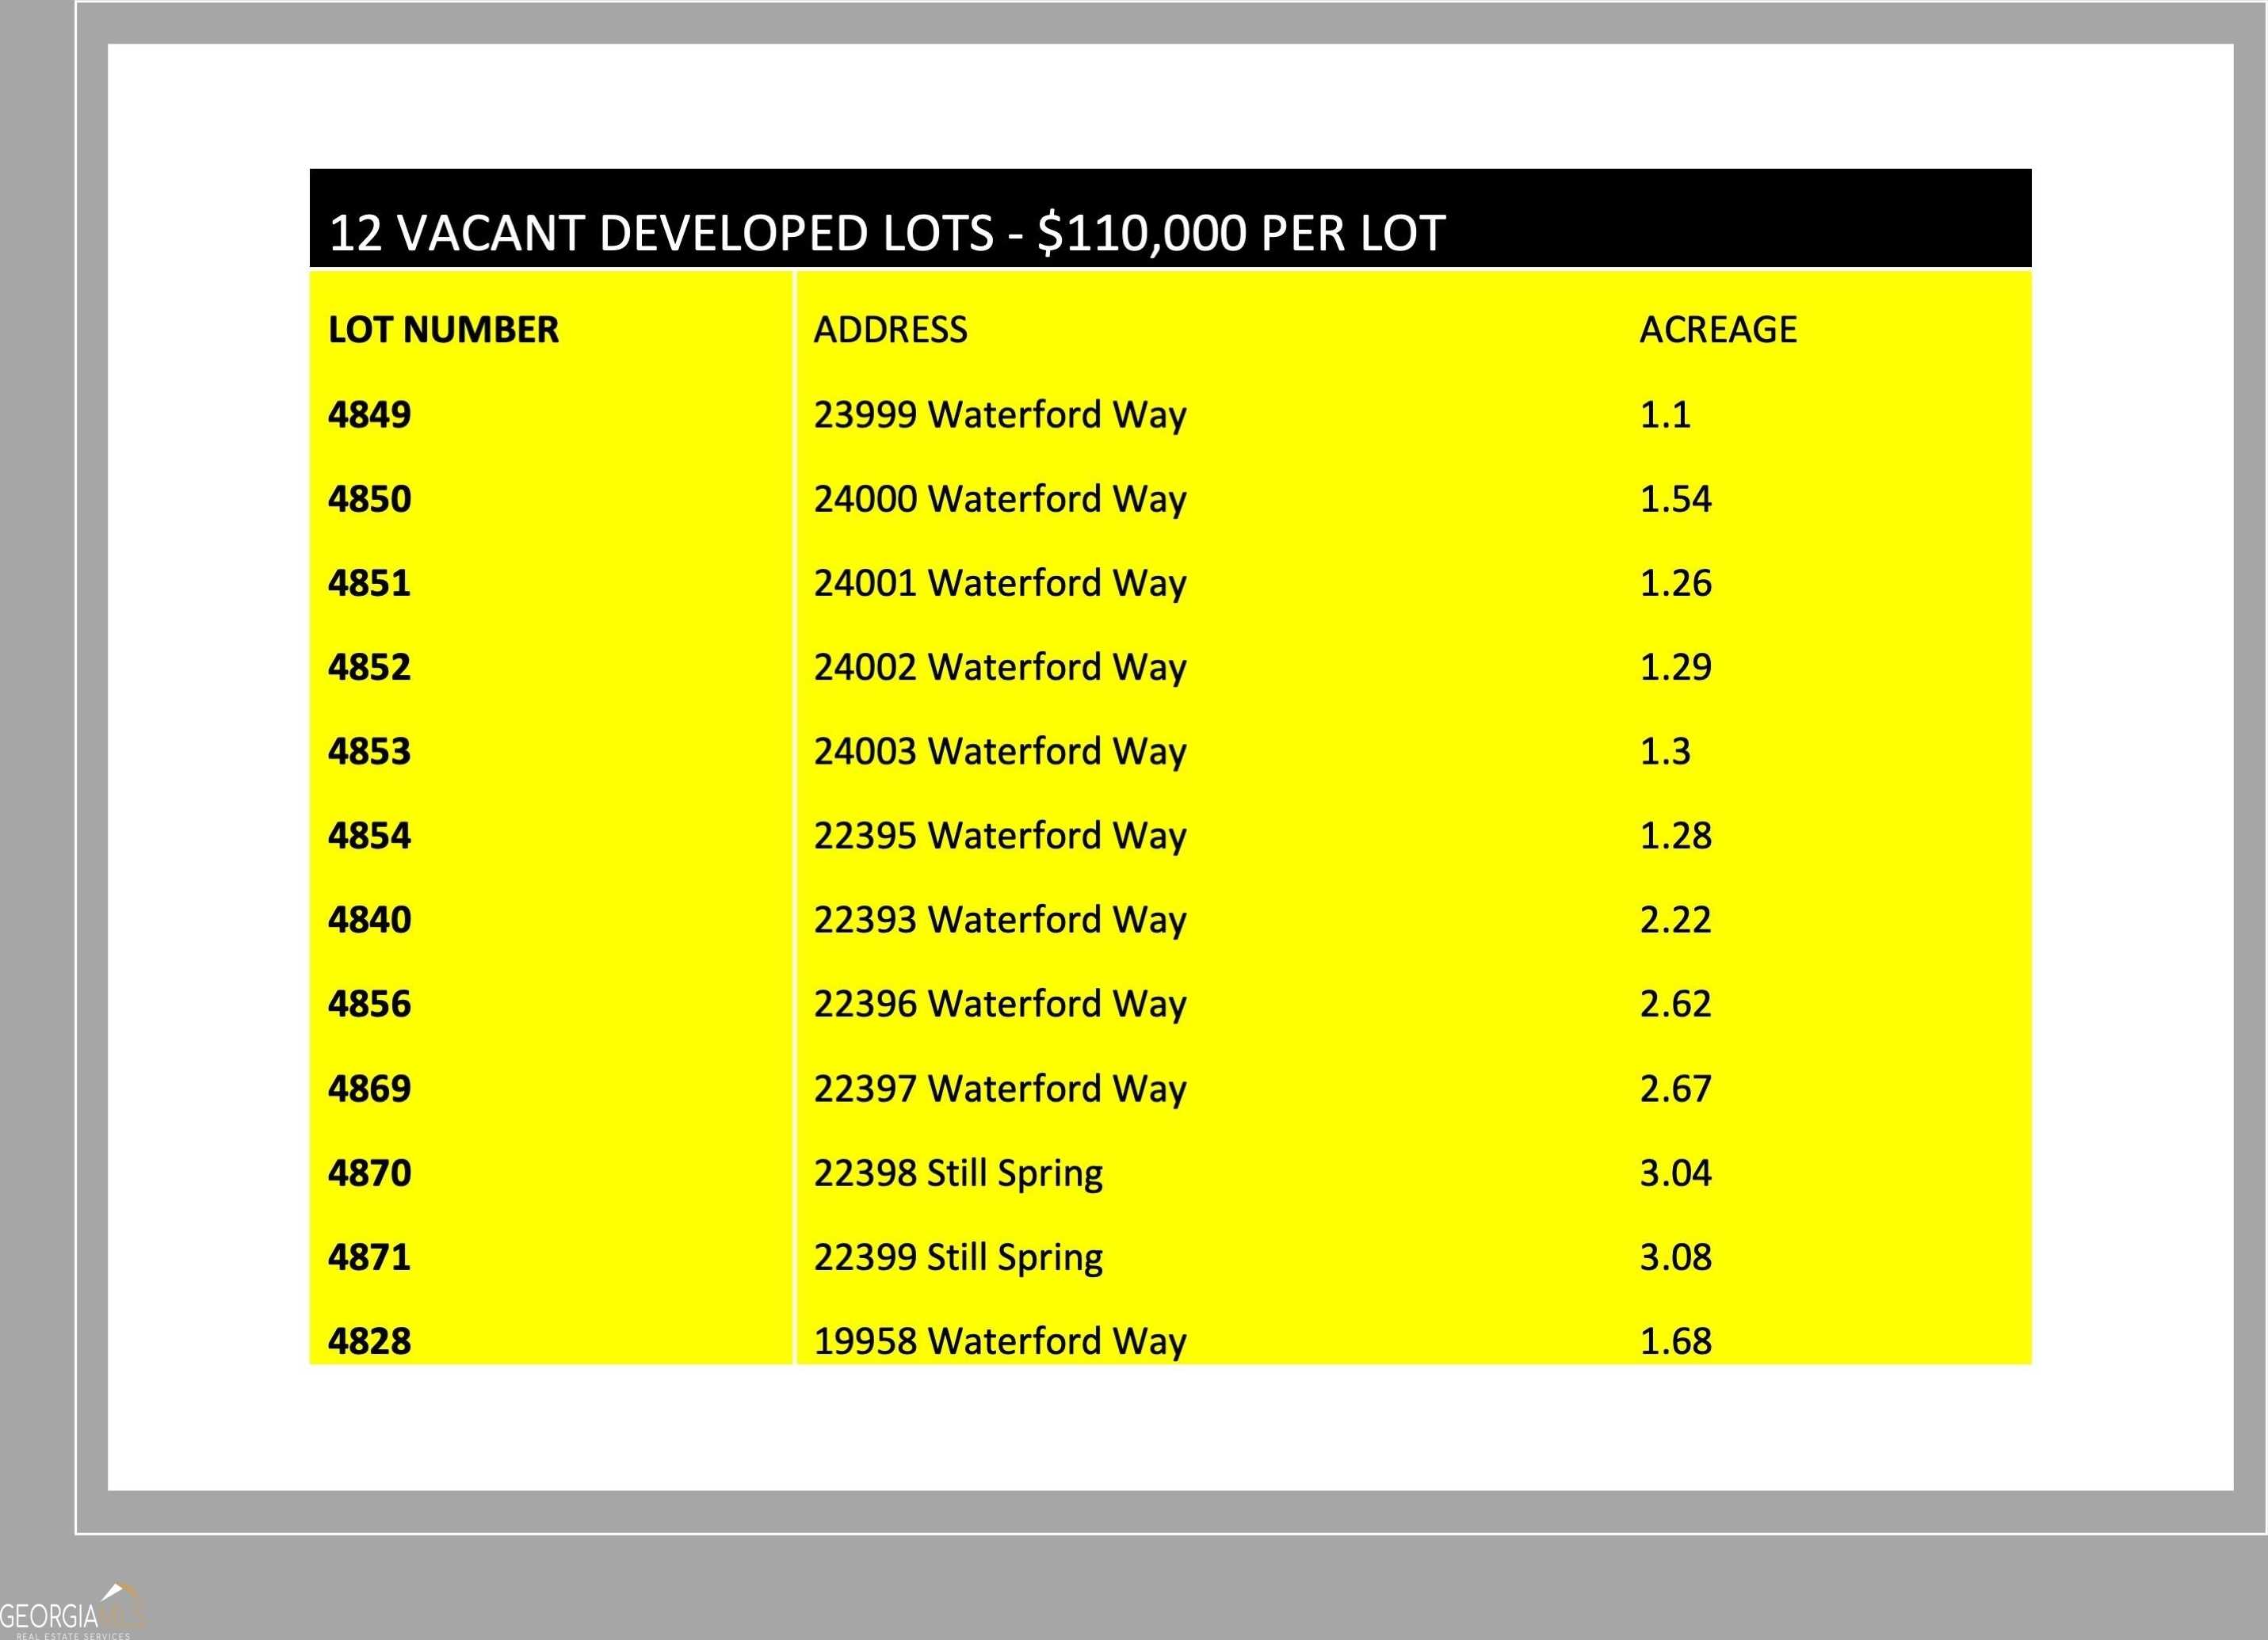The height and width of the screenshot is (1640, 2268).
Task: Click address 24001 Waterford Way
Action: [x=999, y=584]
